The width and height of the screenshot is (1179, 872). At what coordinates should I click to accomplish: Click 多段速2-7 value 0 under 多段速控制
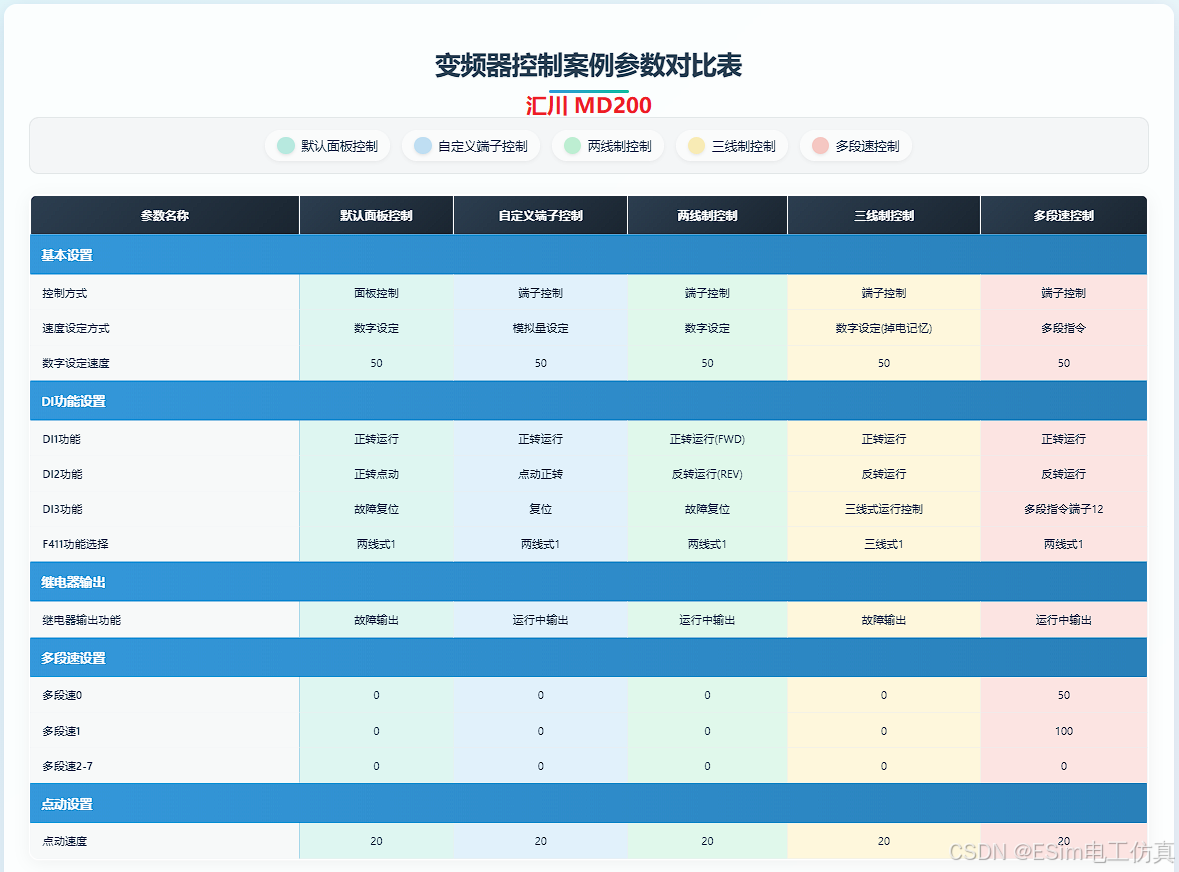click(1064, 766)
